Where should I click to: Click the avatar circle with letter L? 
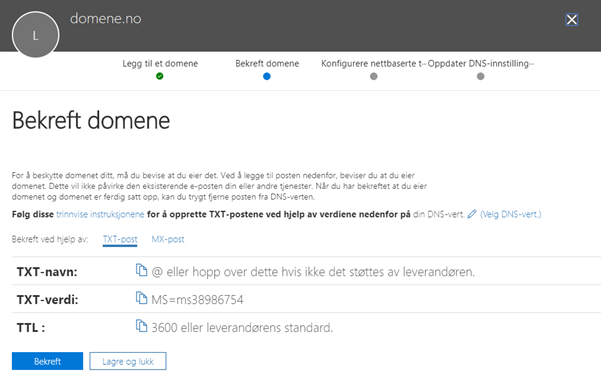[x=36, y=35]
